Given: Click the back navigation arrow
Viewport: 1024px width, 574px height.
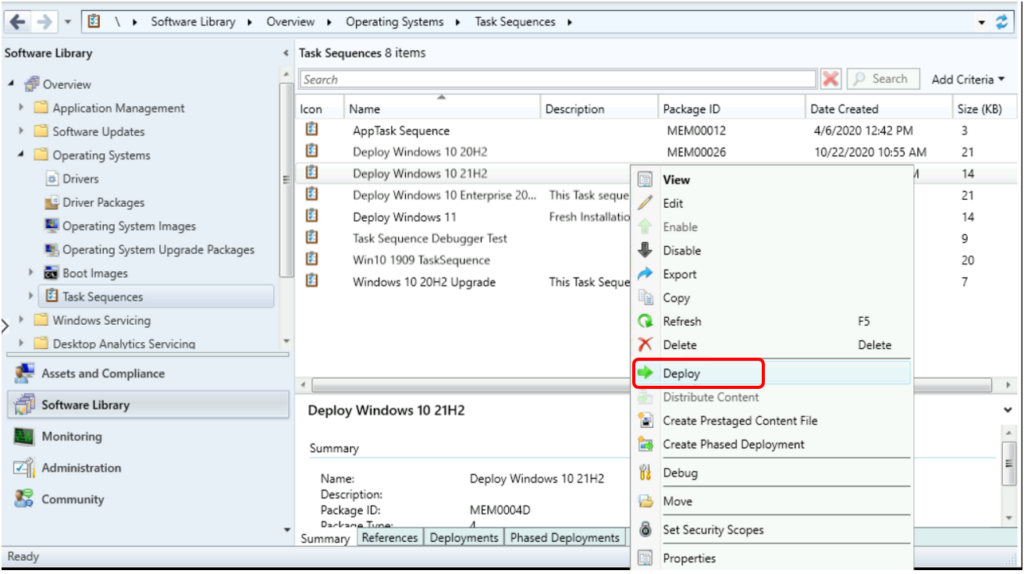Looking at the screenshot, I should coord(17,22).
